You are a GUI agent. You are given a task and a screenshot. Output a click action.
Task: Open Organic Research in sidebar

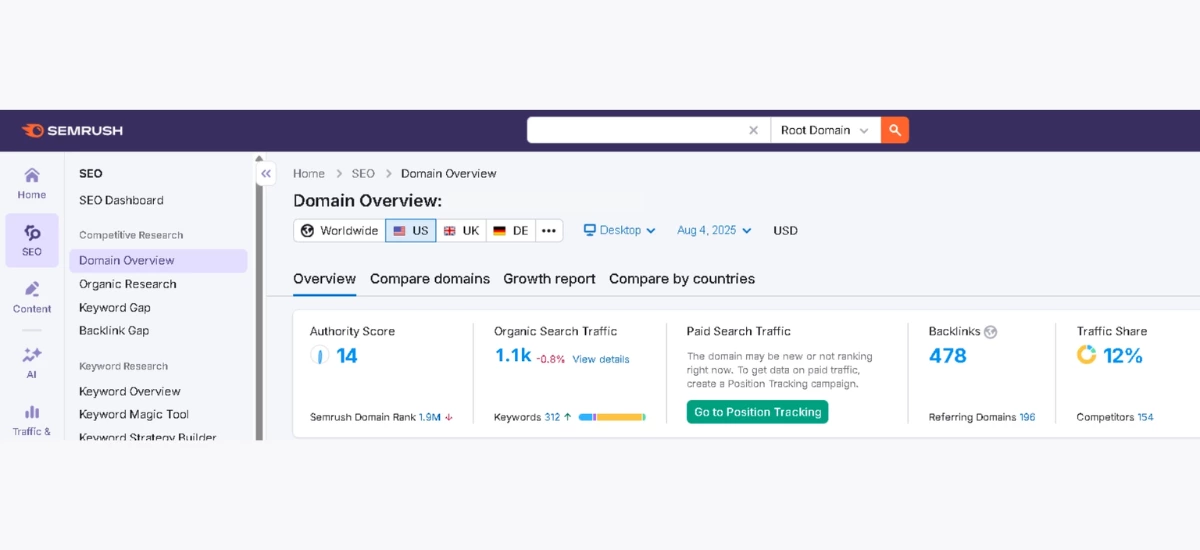click(x=127, y=284)
